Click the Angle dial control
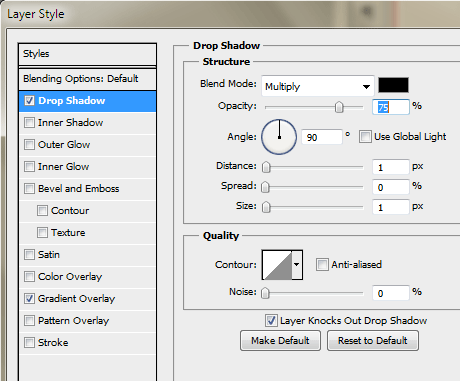This screenshot has width=460, height=381. 279,137
